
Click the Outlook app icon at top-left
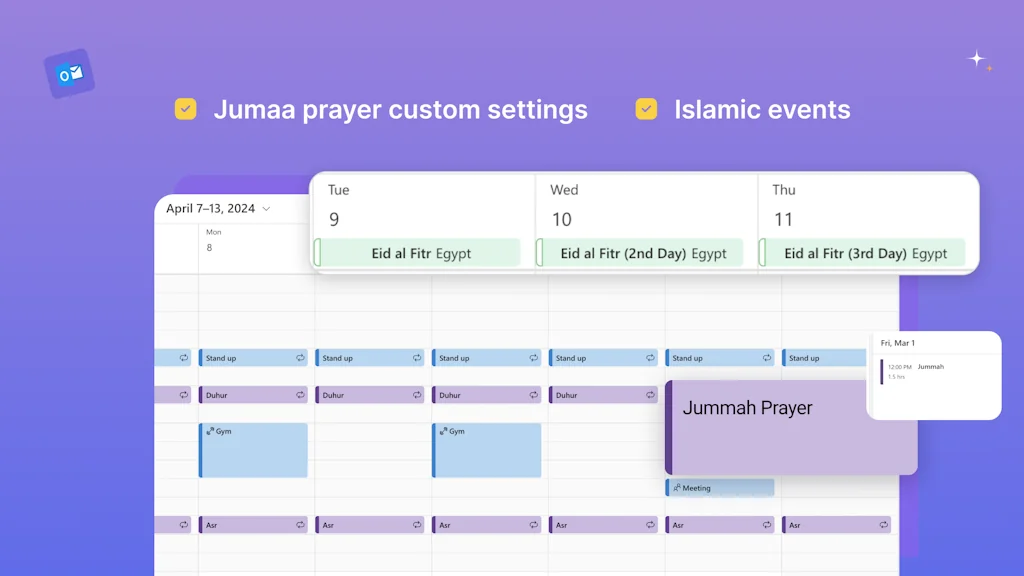click(x=69, y=74)
